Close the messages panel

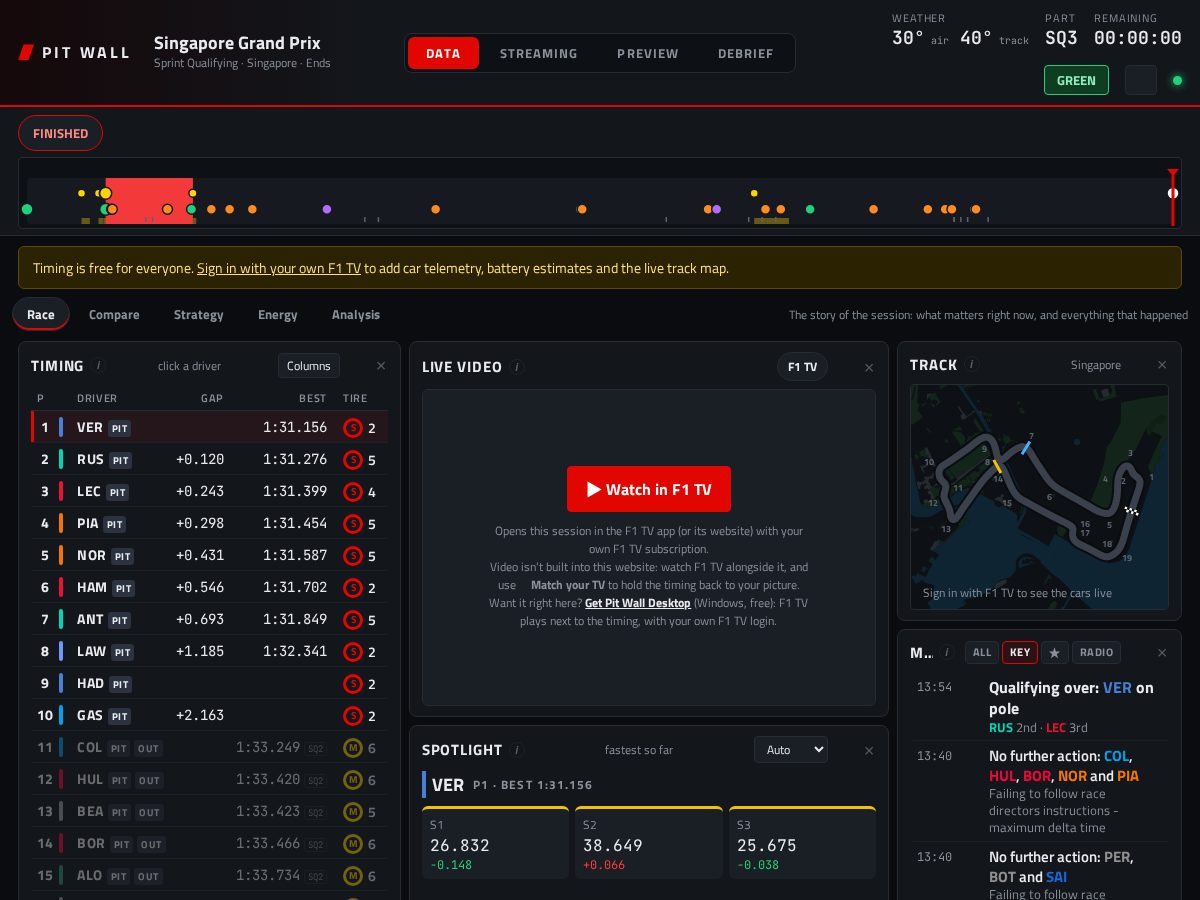(1162, 653)
